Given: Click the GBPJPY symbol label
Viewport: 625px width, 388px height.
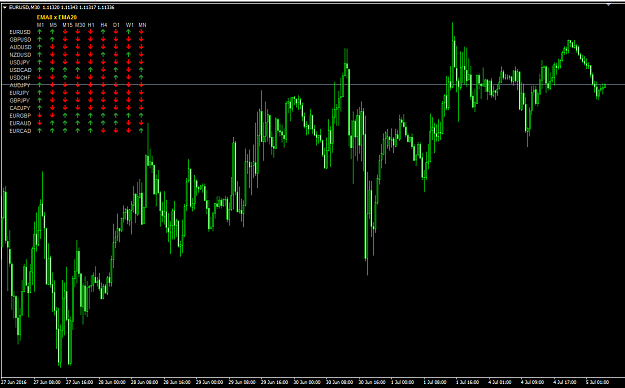Looking at the screenshot, I should 20,100.
